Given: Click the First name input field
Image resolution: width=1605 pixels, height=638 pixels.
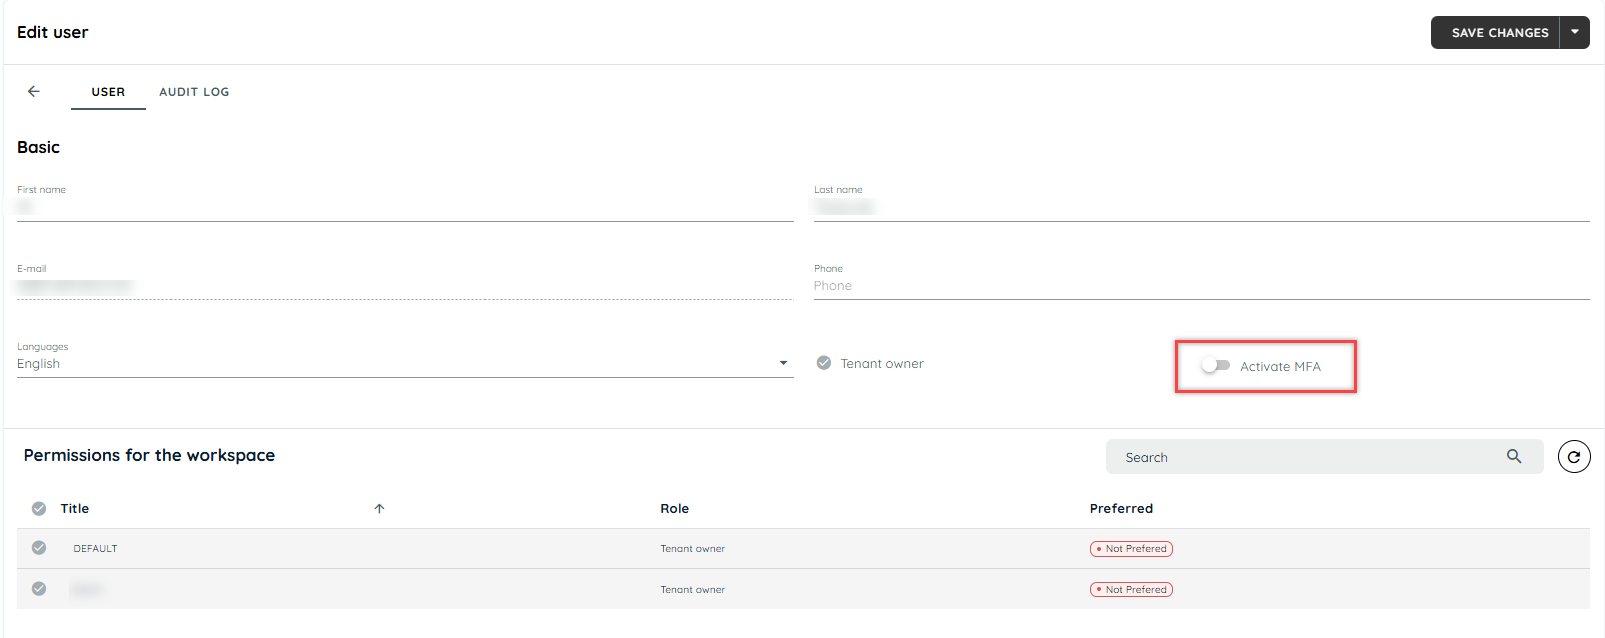Looking at the screenshot, I should tap(405, 207).
